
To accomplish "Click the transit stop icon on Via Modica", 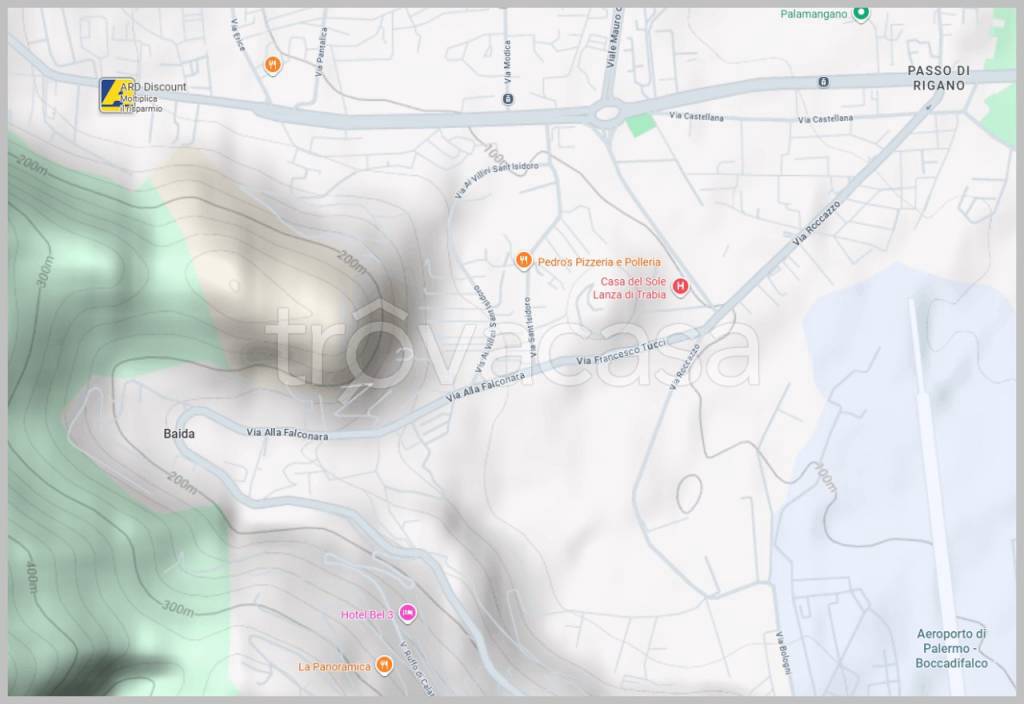I will [x=507, y=99].
